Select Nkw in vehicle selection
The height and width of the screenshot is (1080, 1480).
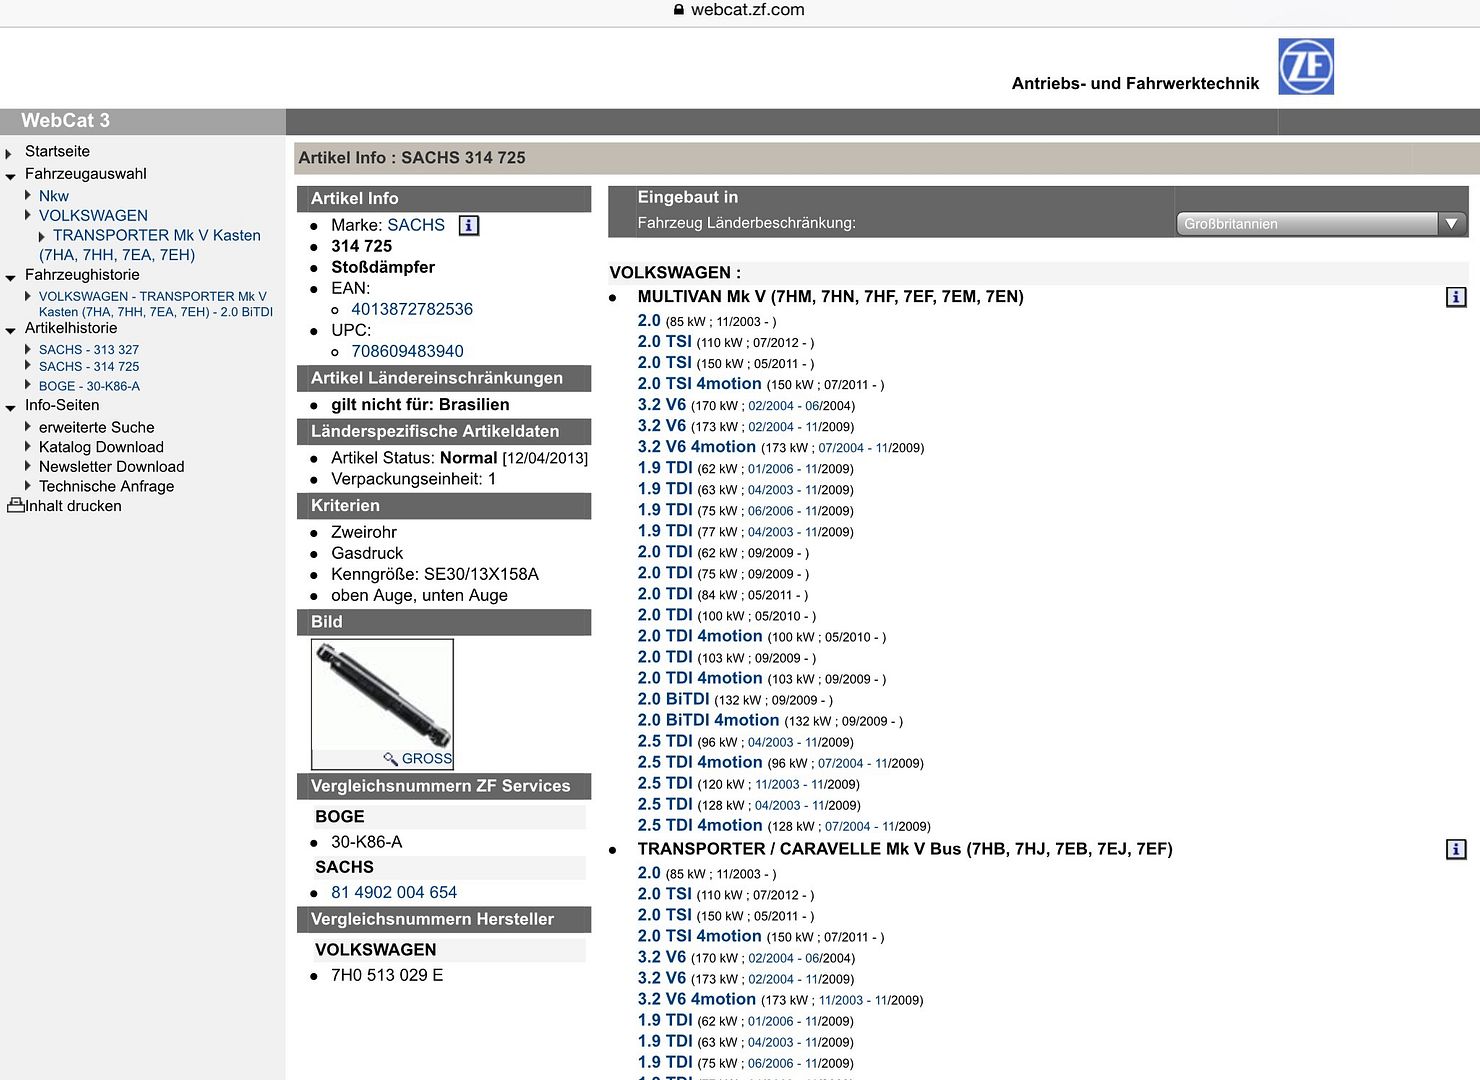[x=54, y=196]
